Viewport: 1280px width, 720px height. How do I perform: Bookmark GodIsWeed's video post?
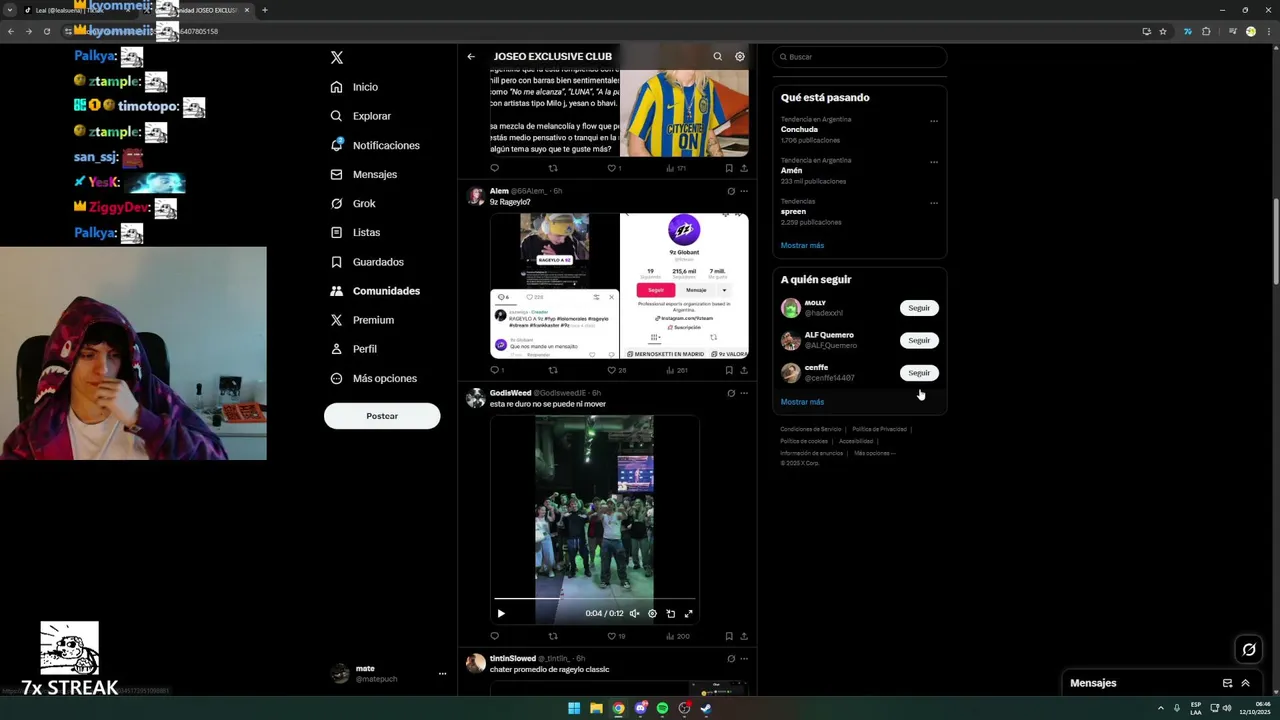coord(729,636)
